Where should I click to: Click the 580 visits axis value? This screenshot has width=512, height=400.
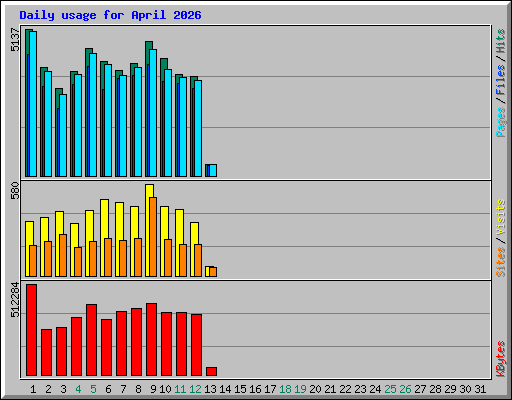[x=15, y=190]
